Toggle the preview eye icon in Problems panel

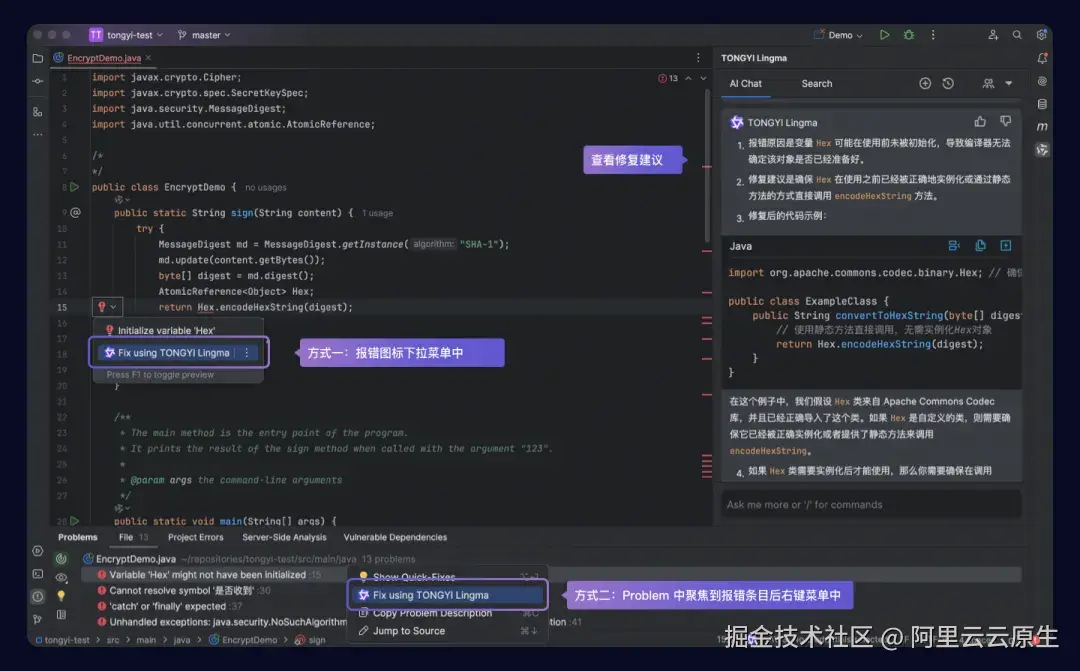coord(61,577)
